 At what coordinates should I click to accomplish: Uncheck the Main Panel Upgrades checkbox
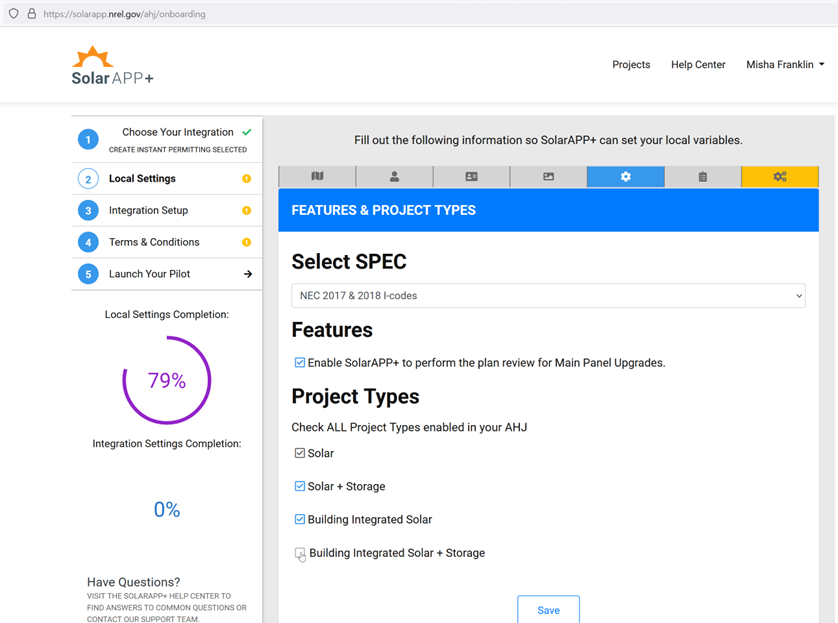pos(300,363)
